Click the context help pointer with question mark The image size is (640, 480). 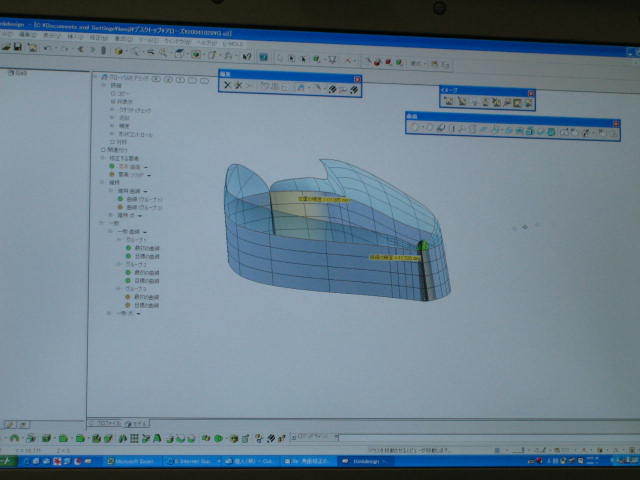click(247, 56)
